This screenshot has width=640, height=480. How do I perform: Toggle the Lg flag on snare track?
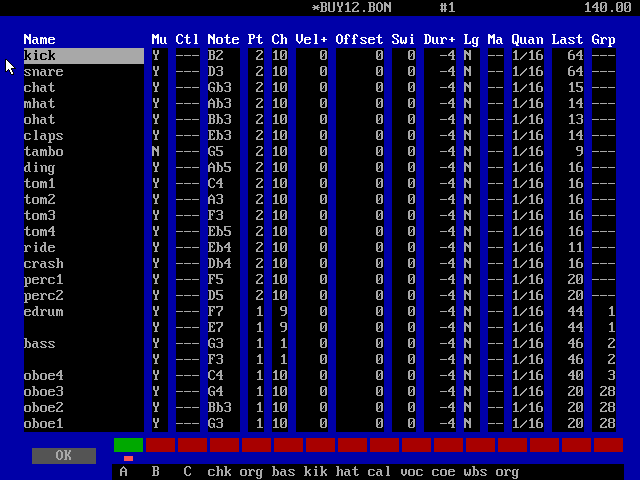[471, 71]
